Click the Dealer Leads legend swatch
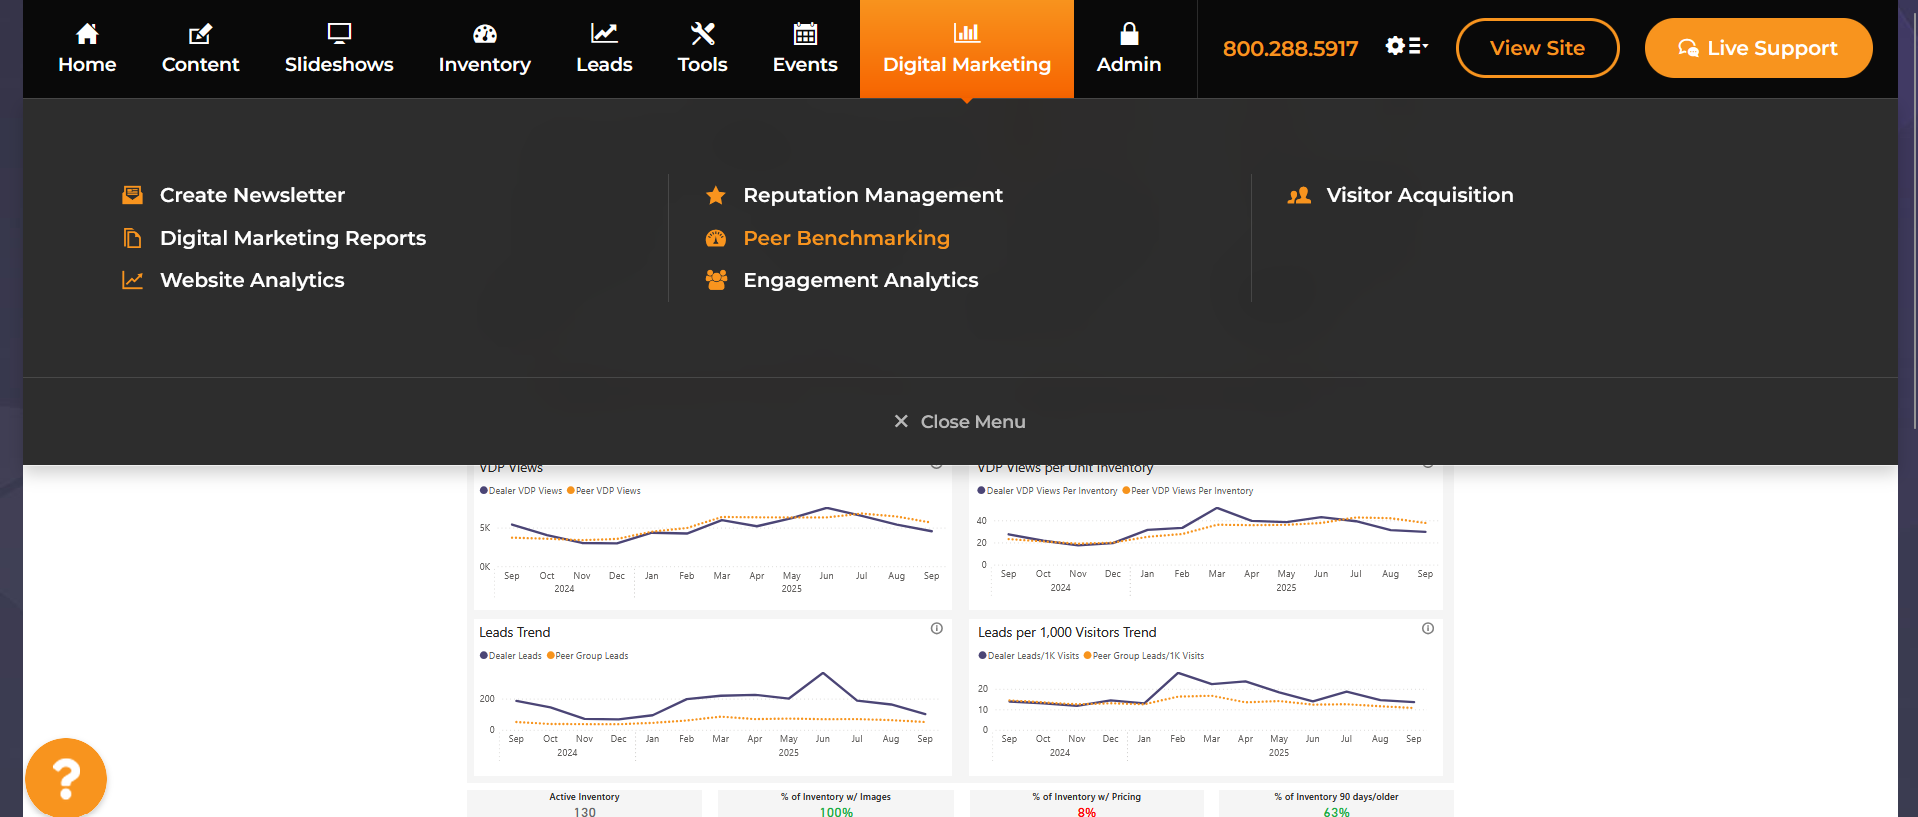The width and height of the screenshot is (1918, 817). 484,656
